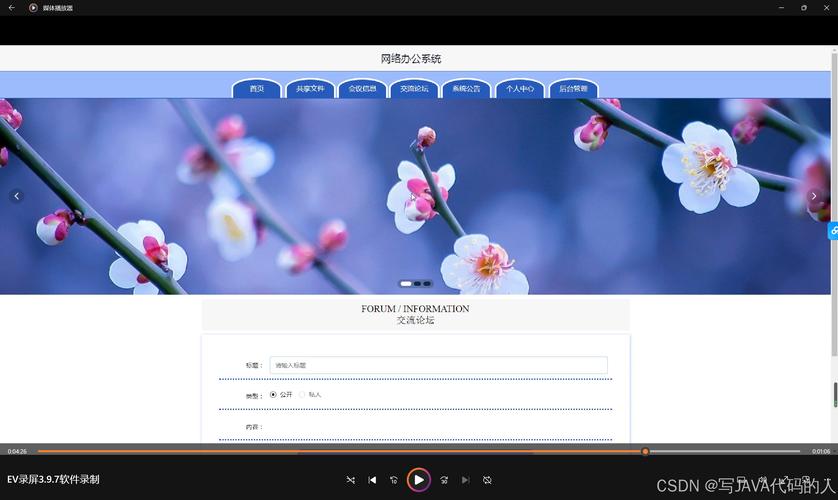Click the 内容 content label
Screen dimensions: 838x500
pos(254,427)
